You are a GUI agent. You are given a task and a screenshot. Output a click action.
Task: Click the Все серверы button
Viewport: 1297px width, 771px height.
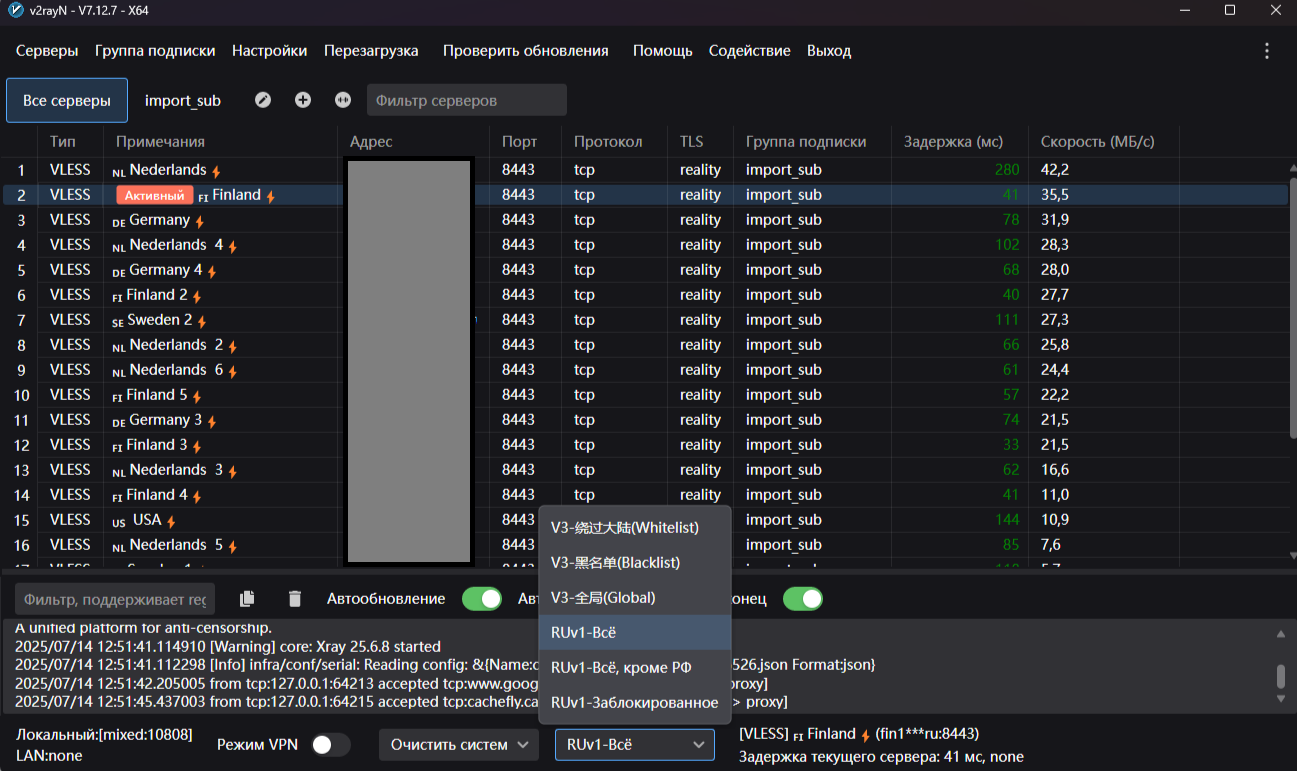pos(67,100)
